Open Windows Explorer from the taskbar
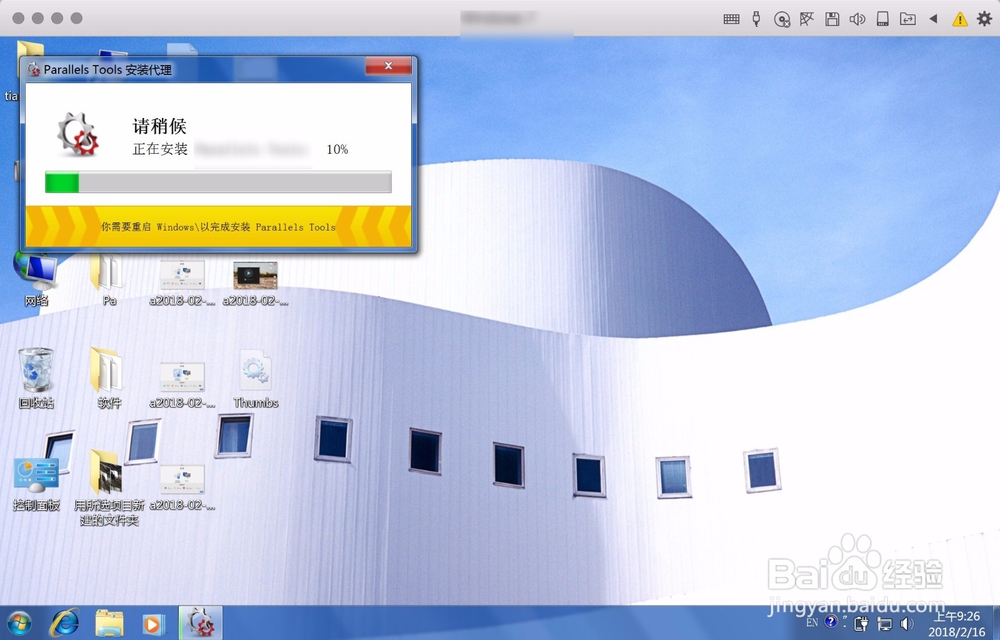 [109, 623]
